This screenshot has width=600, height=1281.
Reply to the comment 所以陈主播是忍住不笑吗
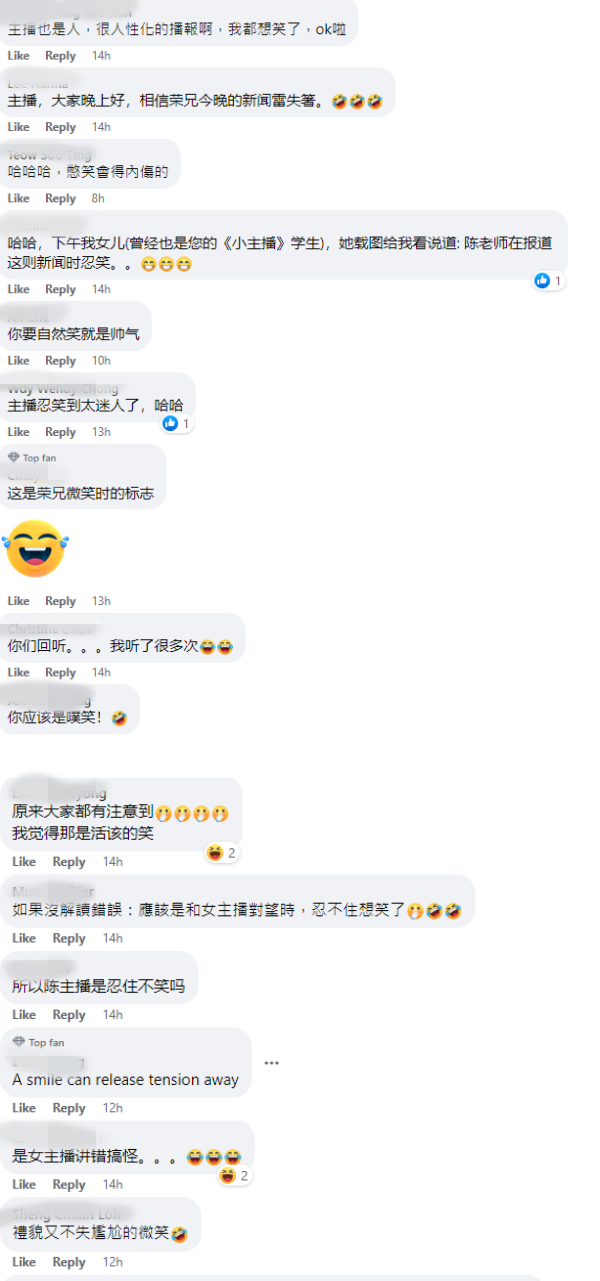[69, 1015]
